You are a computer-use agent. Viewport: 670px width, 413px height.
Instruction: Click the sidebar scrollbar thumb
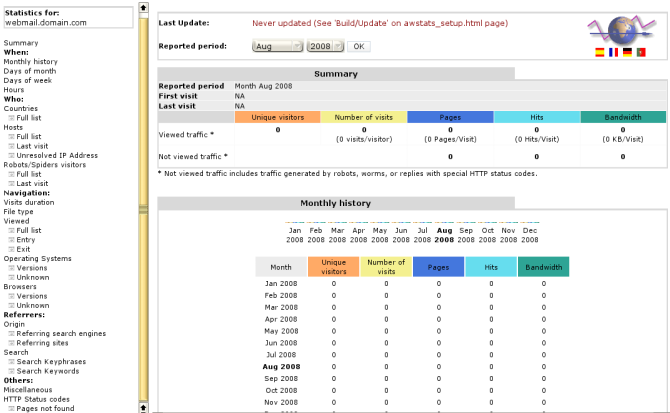click(x=144, y=209)
